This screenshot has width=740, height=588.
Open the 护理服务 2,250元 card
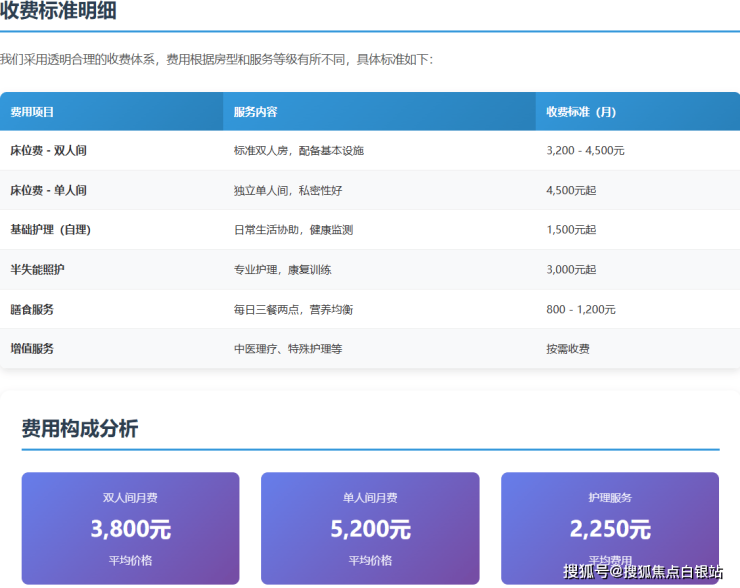click(610, 528)
